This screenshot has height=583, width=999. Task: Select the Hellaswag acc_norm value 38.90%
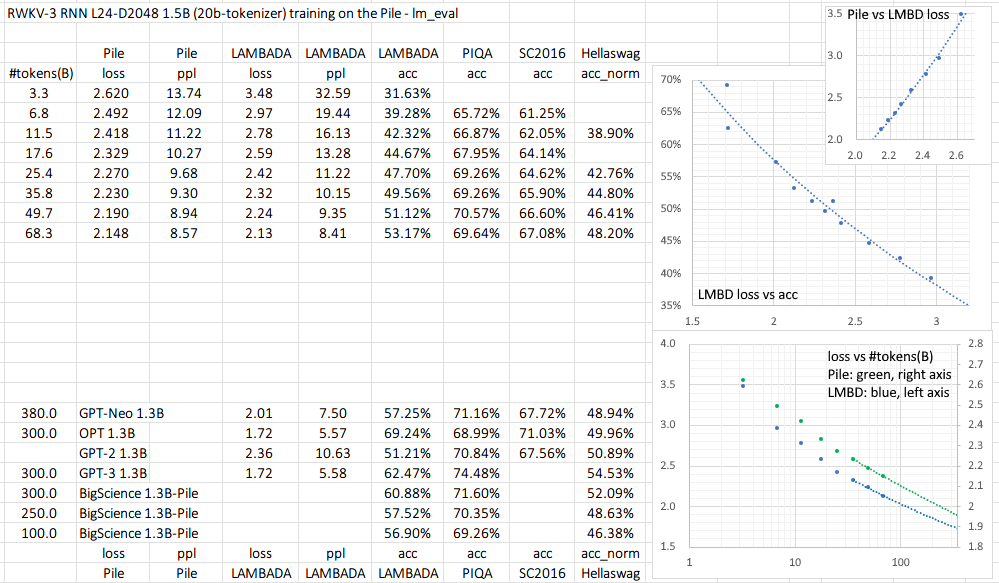click(610, 132)
